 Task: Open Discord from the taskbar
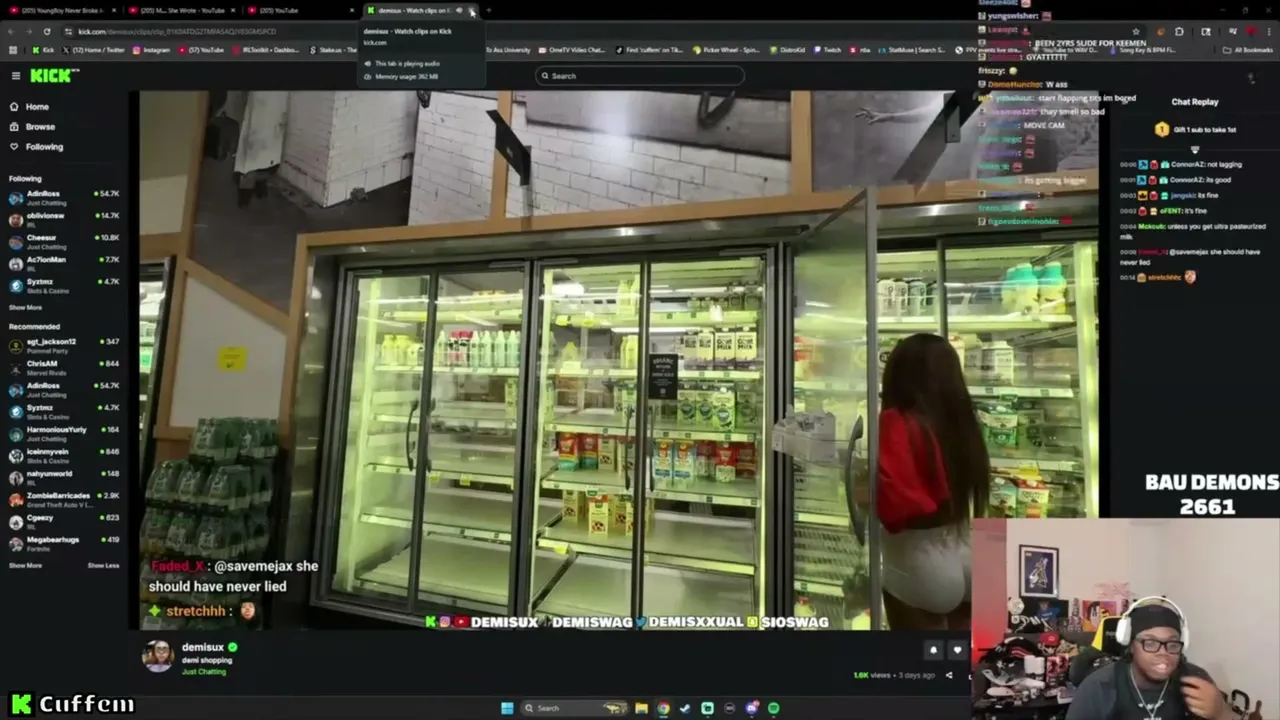pyautogui.click(x=751, y=708)
